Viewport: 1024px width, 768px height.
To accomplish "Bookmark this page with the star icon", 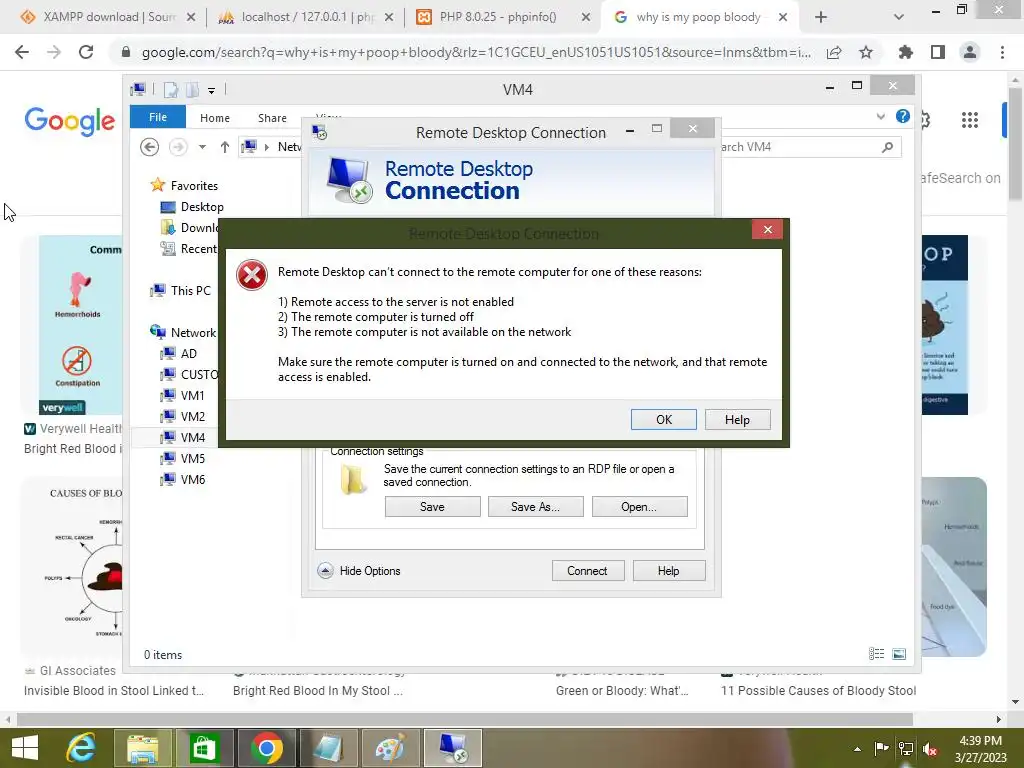I will [866, 52].
